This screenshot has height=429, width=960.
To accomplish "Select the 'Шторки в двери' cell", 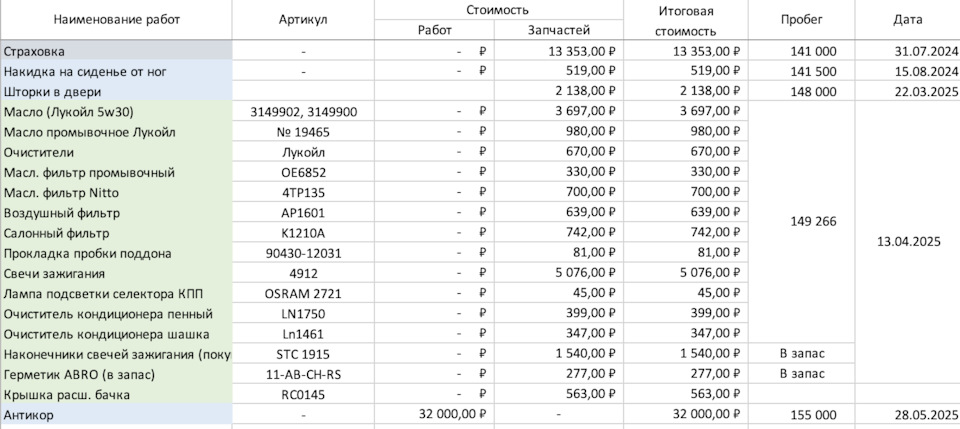I will click(x=116, y=92).
